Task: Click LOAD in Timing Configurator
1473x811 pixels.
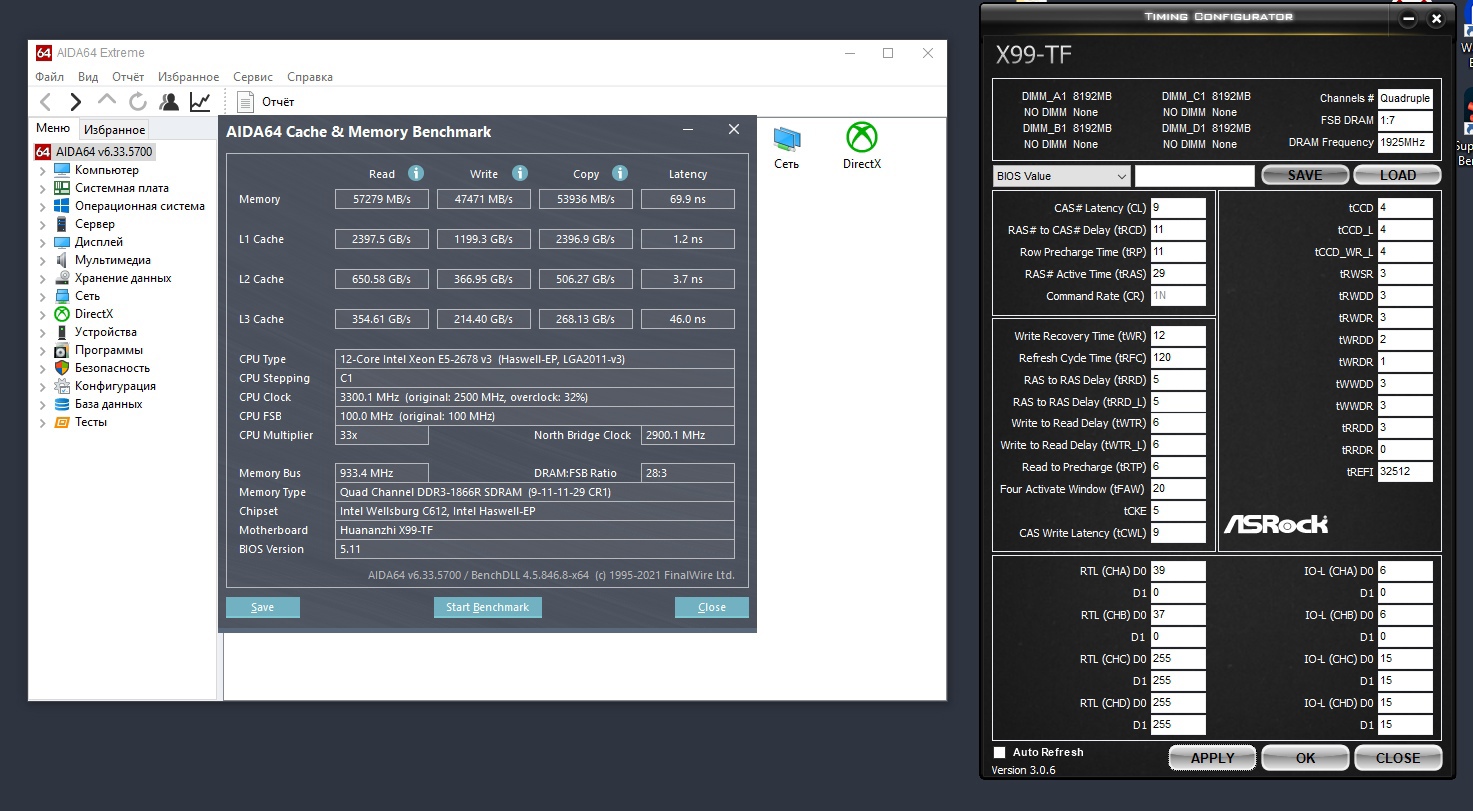Action: [1398, 175]
